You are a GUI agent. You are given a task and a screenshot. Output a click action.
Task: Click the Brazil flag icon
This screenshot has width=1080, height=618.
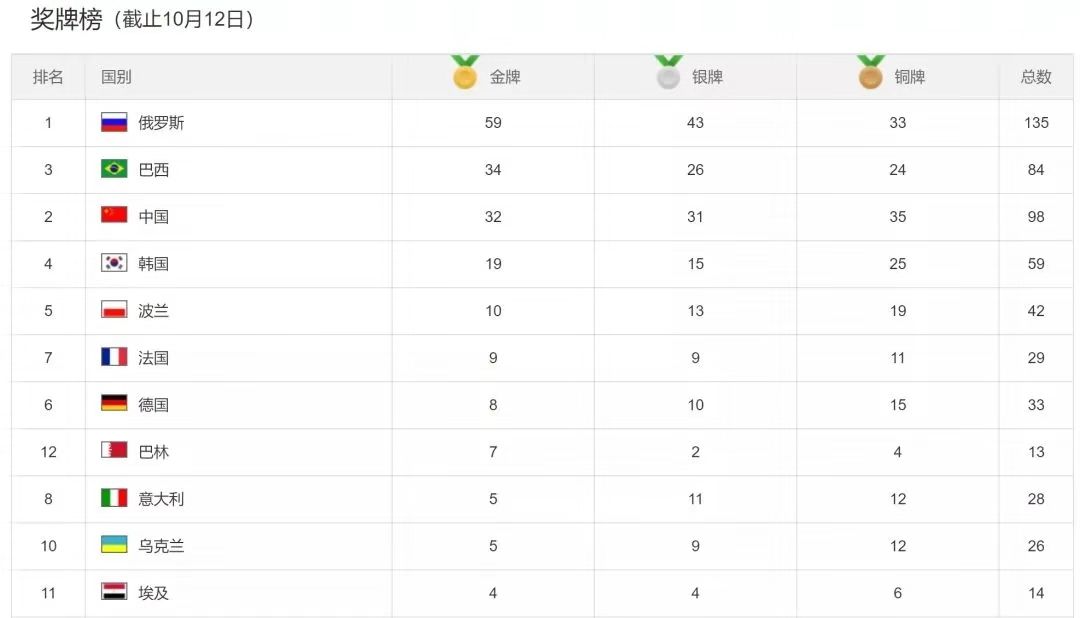(114, 169)
